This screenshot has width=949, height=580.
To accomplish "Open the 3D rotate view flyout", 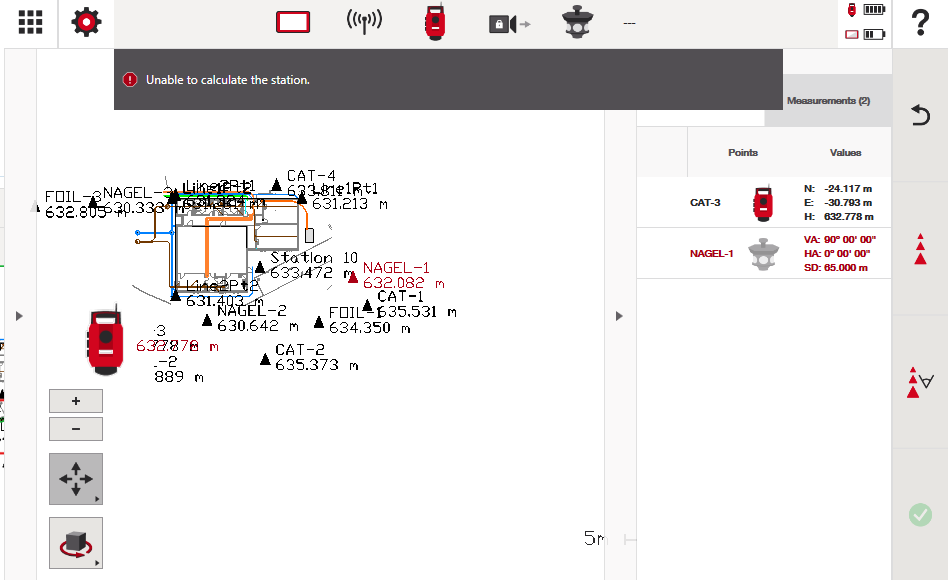I will point(76,543).
